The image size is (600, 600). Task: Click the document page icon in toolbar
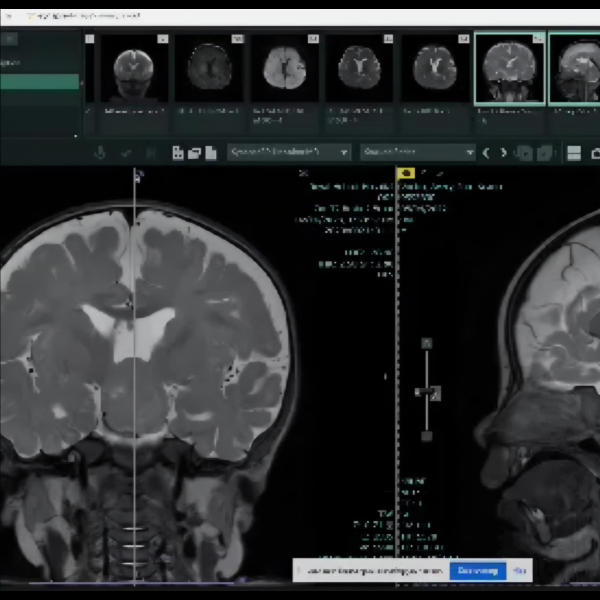211,153
